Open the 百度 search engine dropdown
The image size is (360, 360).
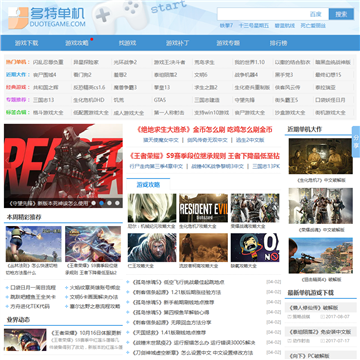pyautogui.click(x=317, y=14)
